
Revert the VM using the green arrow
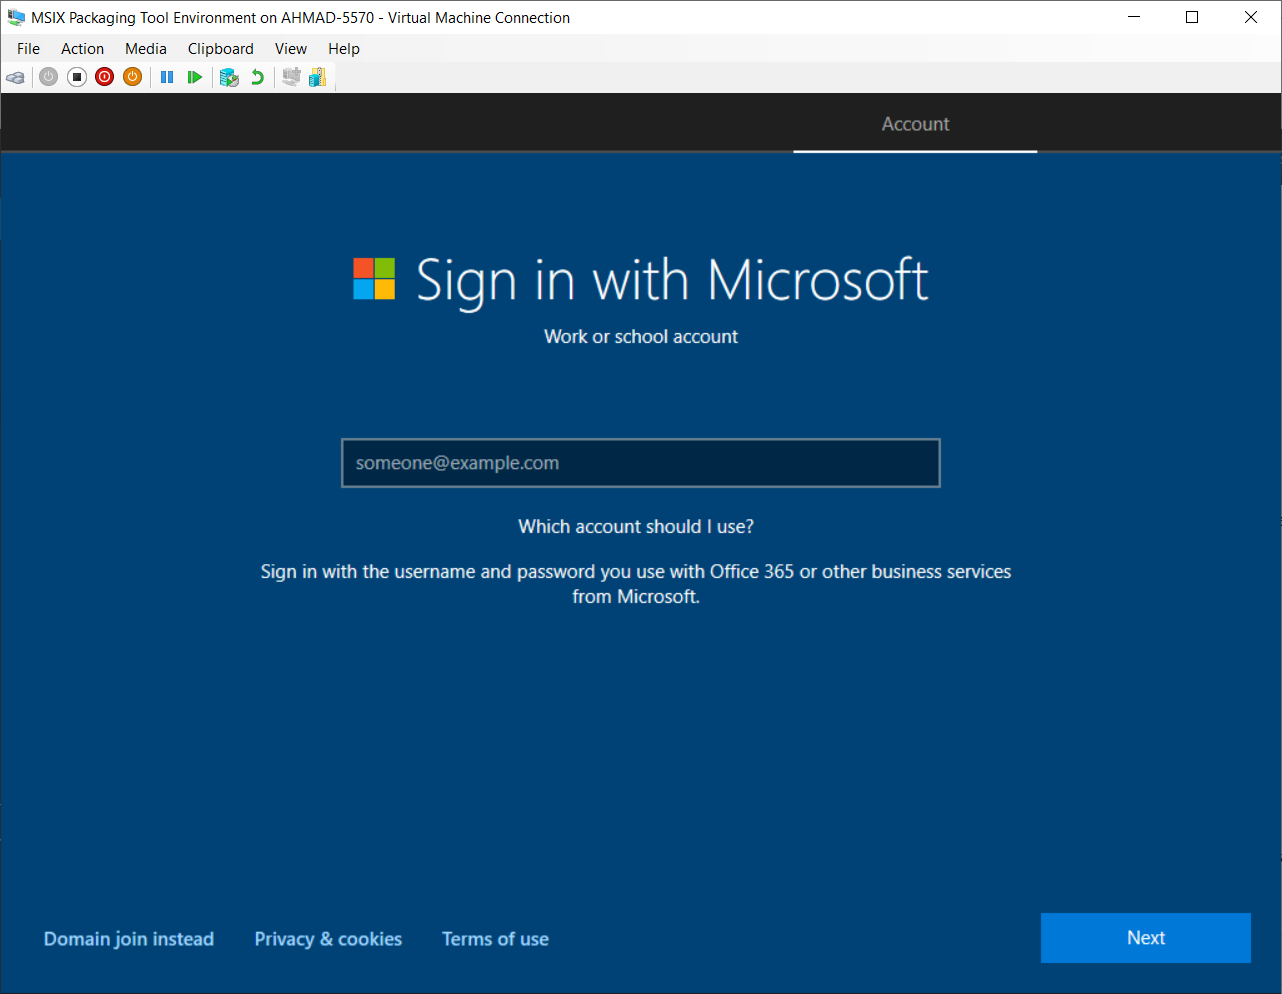click(x=257, y=77)
